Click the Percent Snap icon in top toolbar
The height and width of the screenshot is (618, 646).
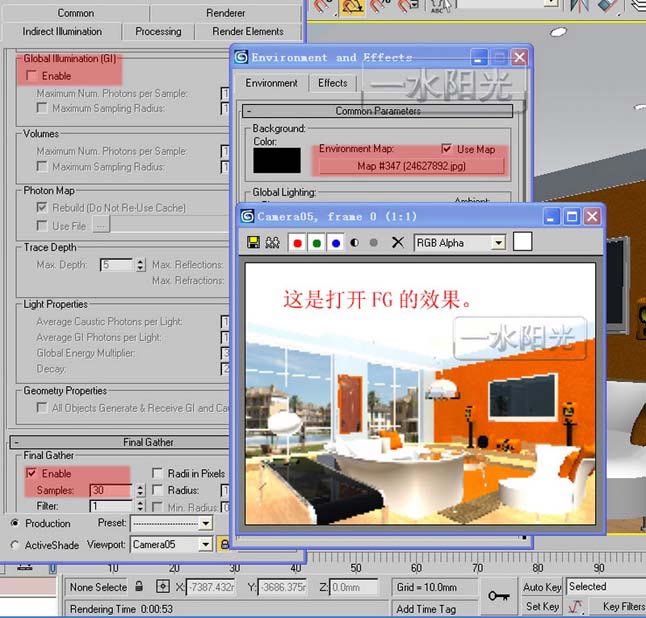(x=379, y=6)
